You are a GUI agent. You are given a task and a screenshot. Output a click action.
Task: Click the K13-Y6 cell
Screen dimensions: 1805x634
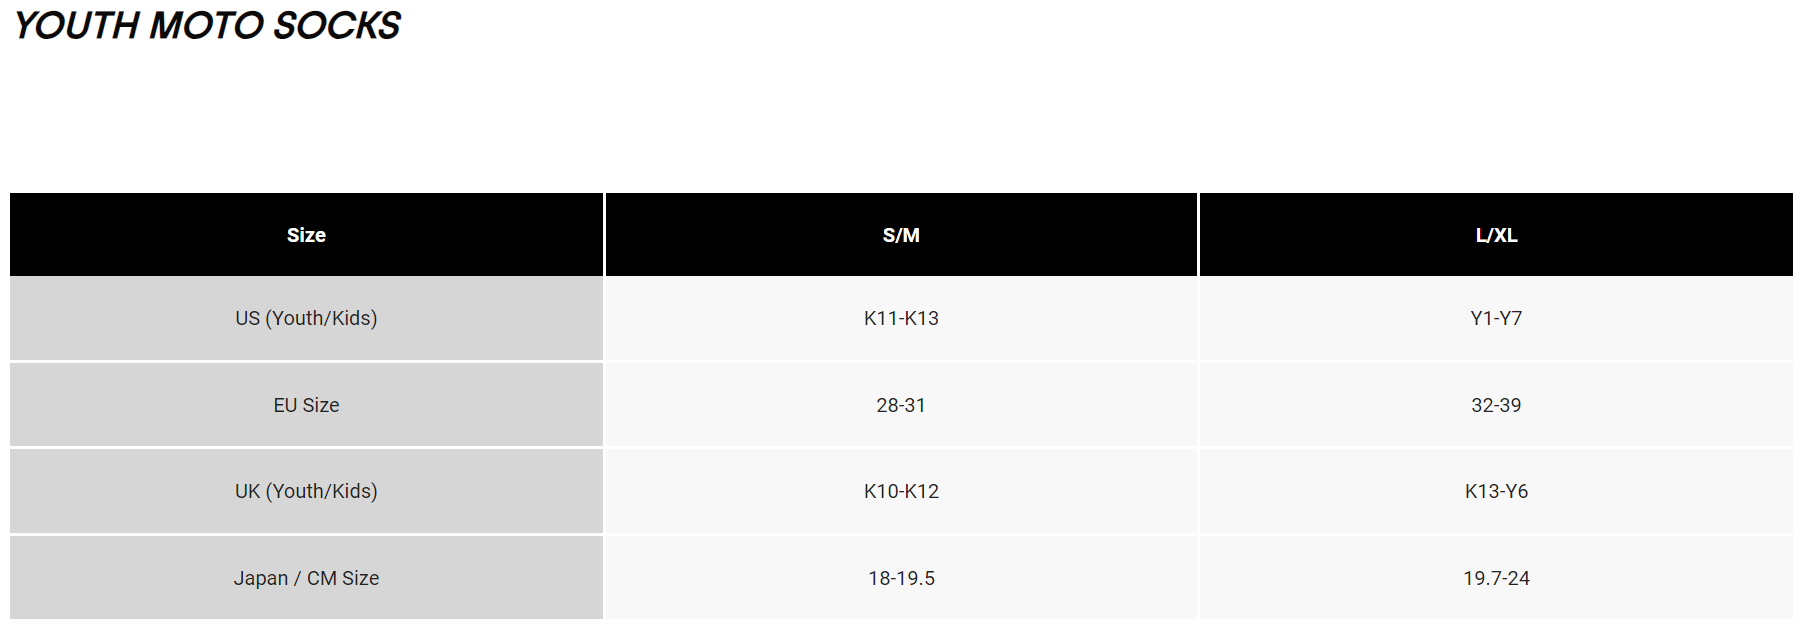click(1496, 491)
